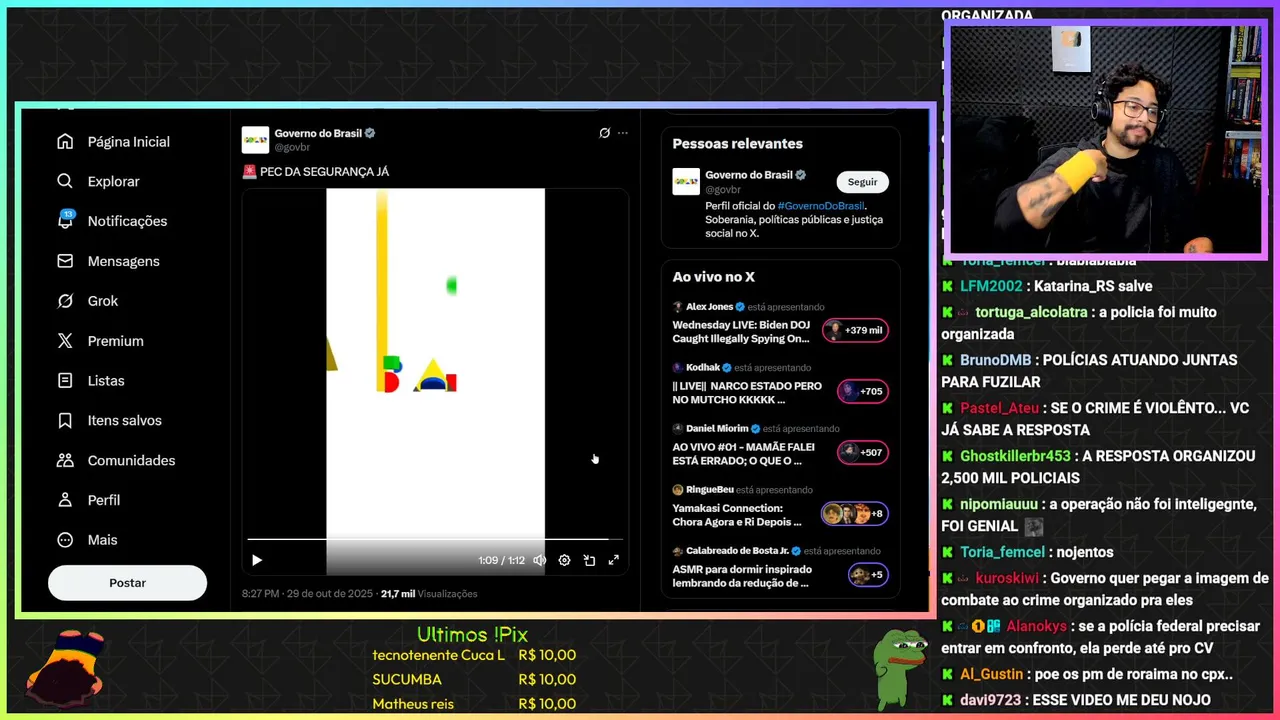Click Governo do Brasil avatar on post
Screen dimensions: 1280x720
(x=255, y=139)
